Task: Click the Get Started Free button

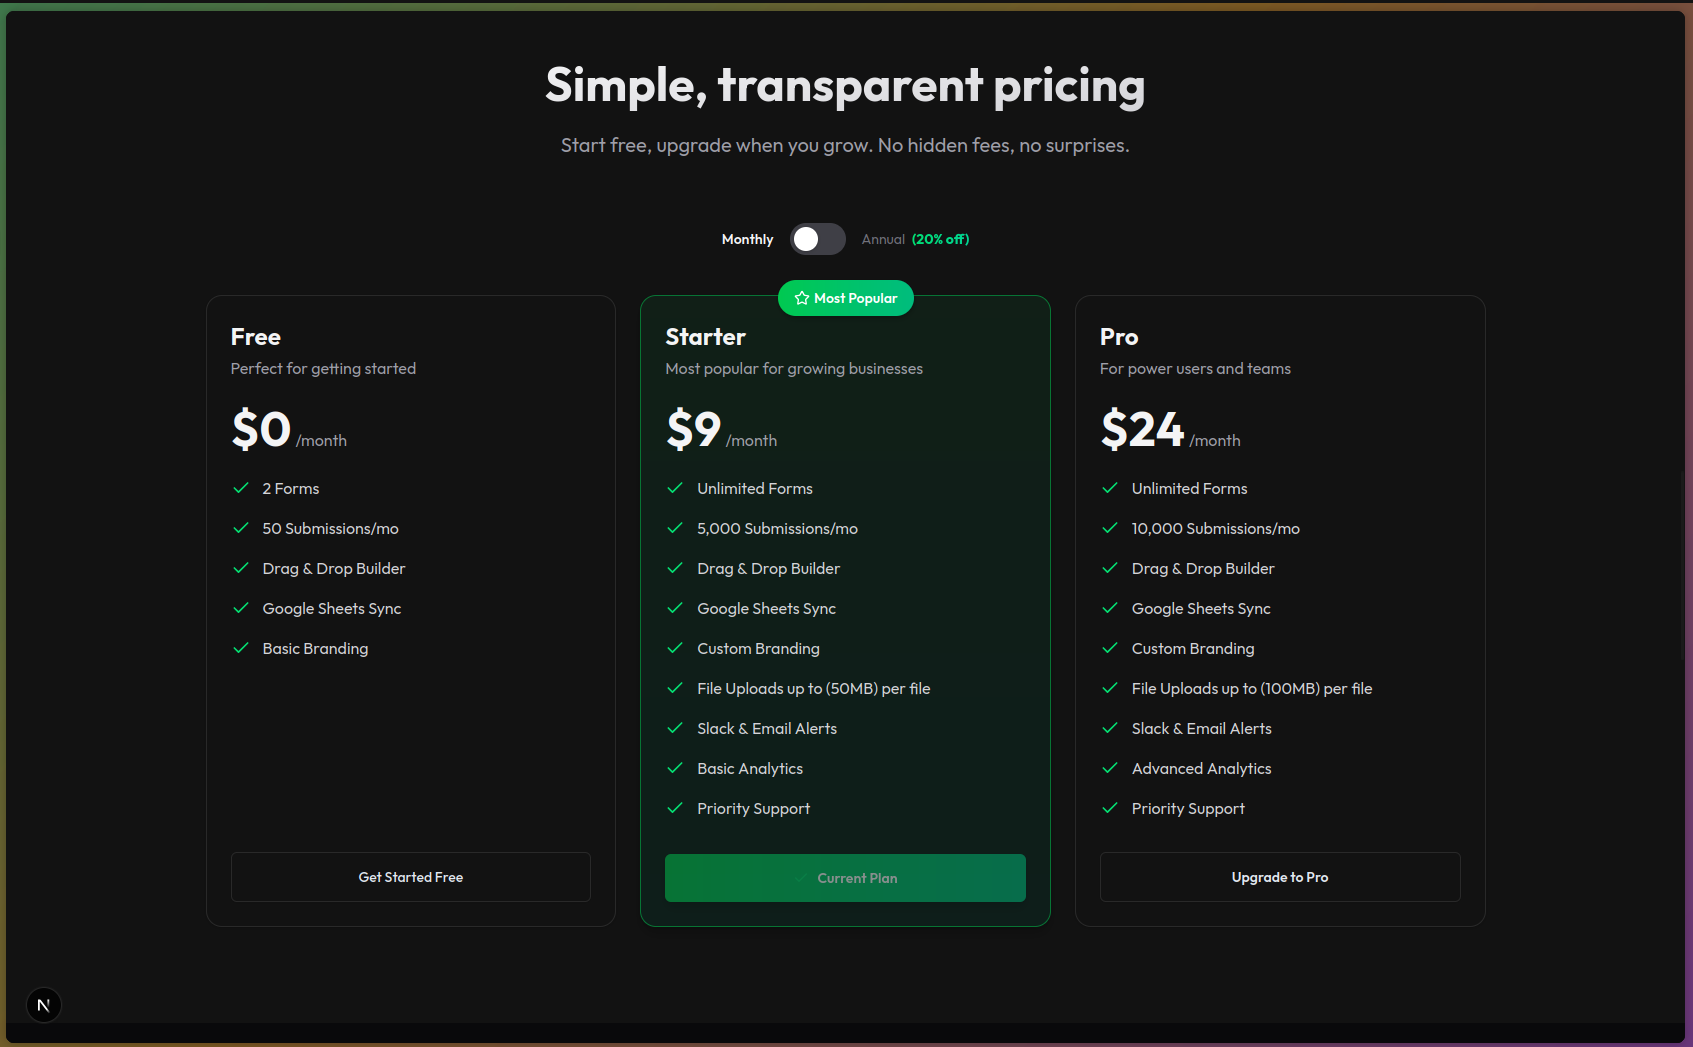Action: tap(410, 877)
